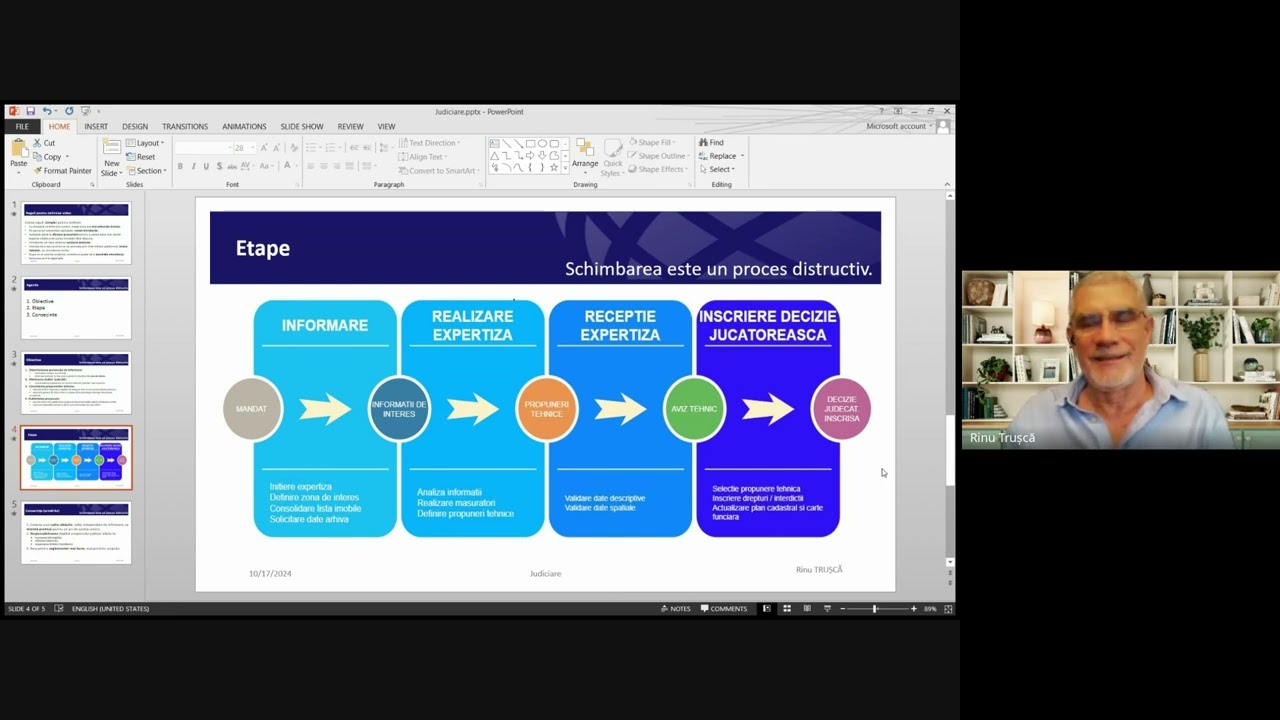
Task: Collapse the ribbon with the chevron
Action: point(947,185)
